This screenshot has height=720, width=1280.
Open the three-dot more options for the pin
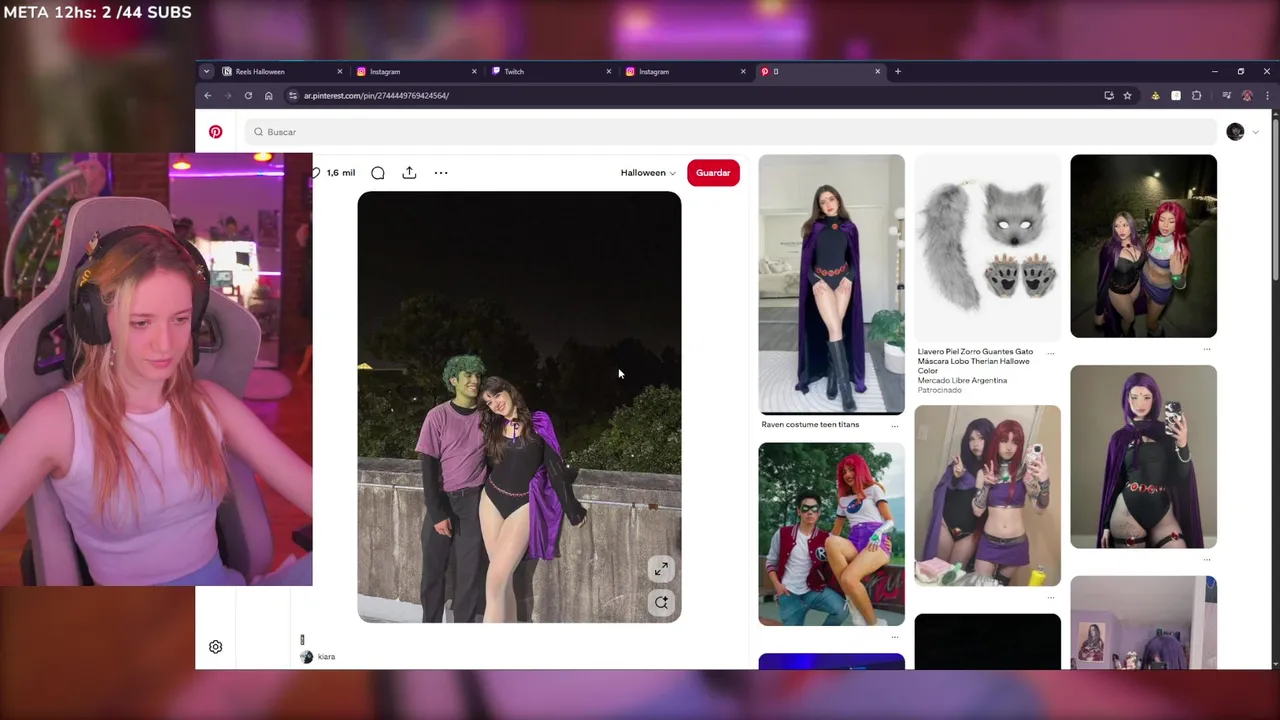click(x=441, y=173)
